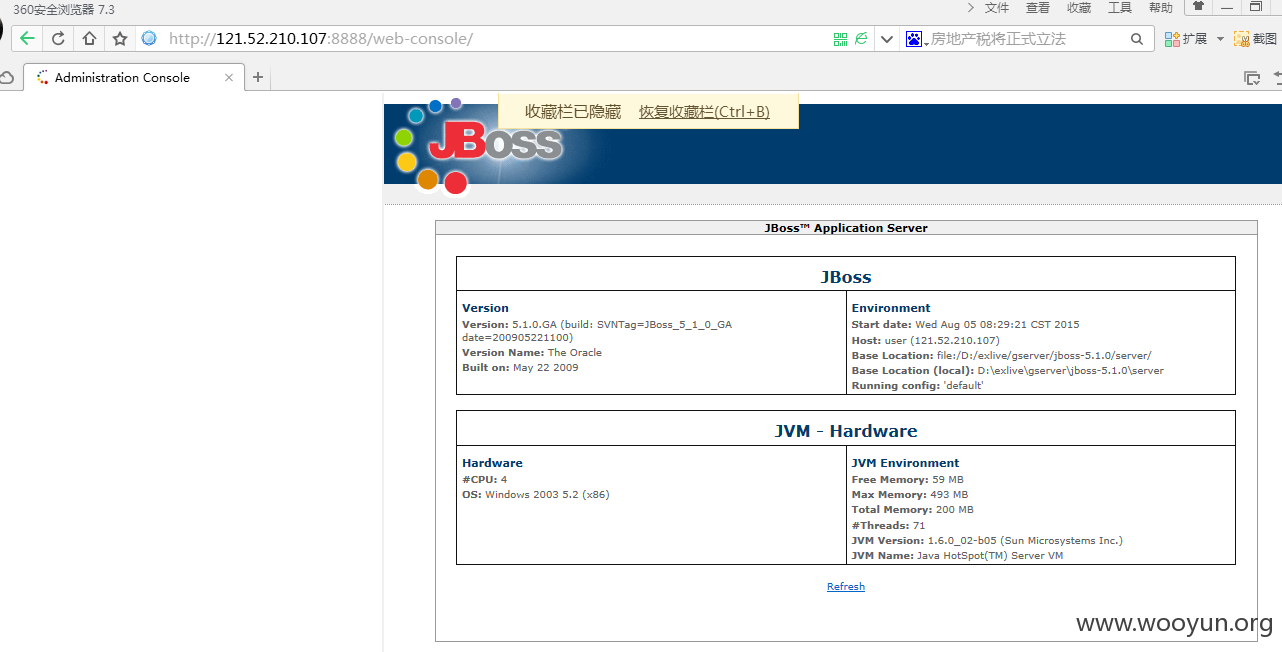
Task: Open a new tab with plus
Action: click(257, 77)
